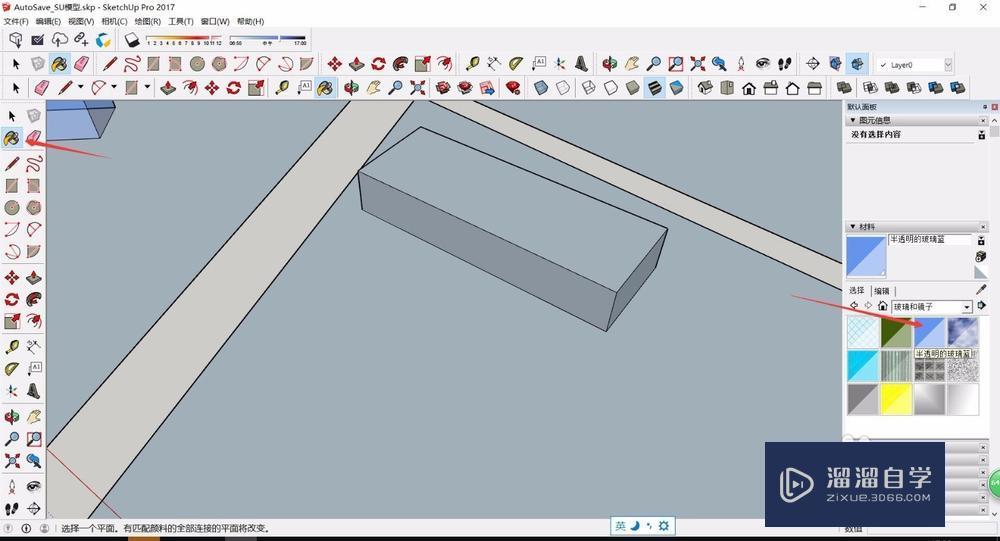This screenshot has width=1000, height=541.
Task: Click the Help (H) menu
Action: 250,21
